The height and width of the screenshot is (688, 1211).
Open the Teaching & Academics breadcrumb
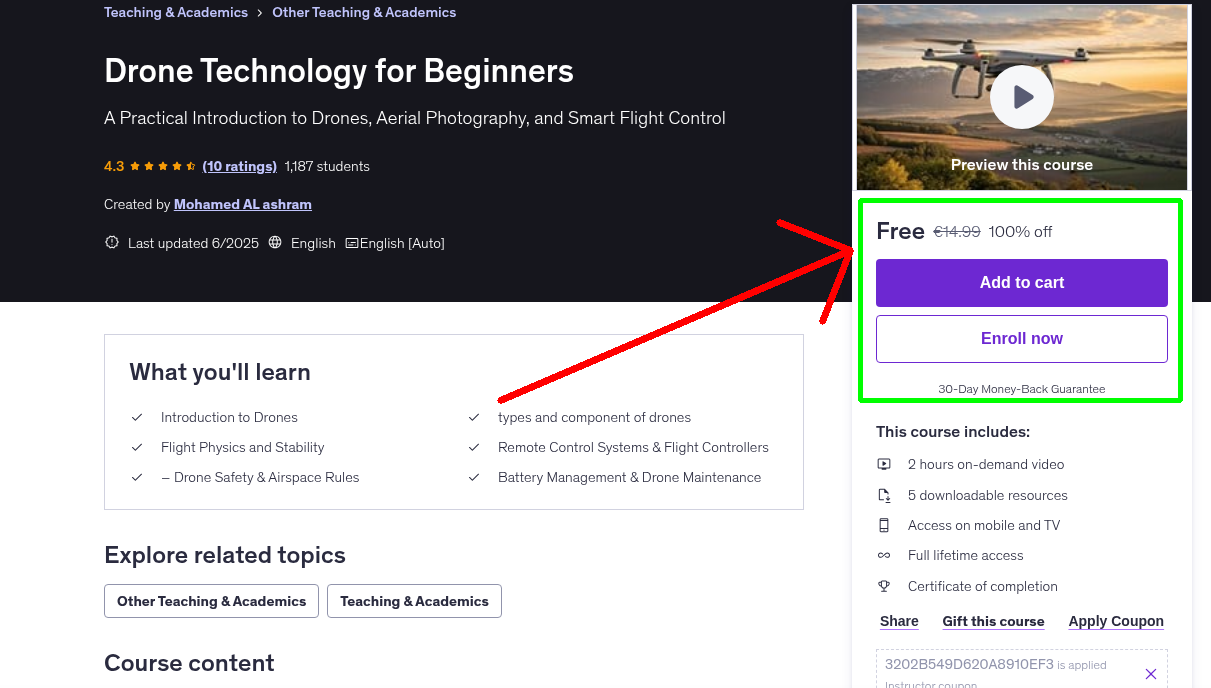[x=175, y=12]
